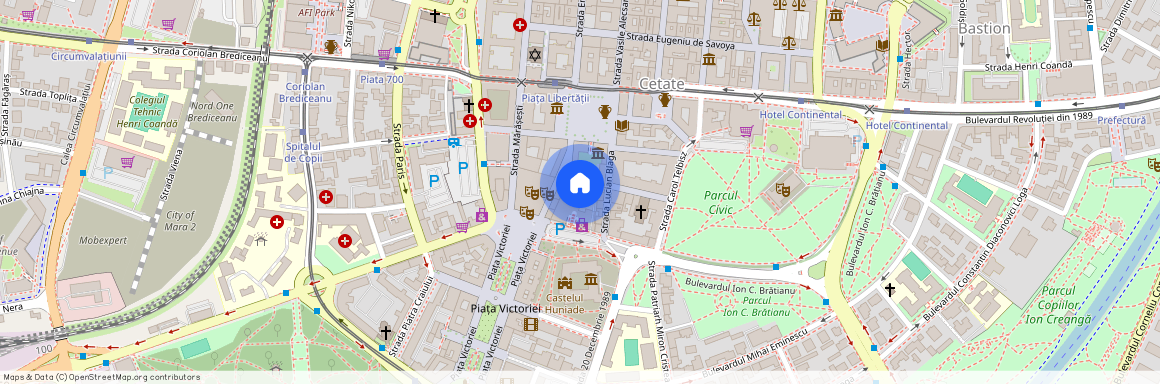The width and height of the screenshot is (1160, 384).
Task: Click the Piața Libertății tram stop label
Action: [x=555, y=98]
